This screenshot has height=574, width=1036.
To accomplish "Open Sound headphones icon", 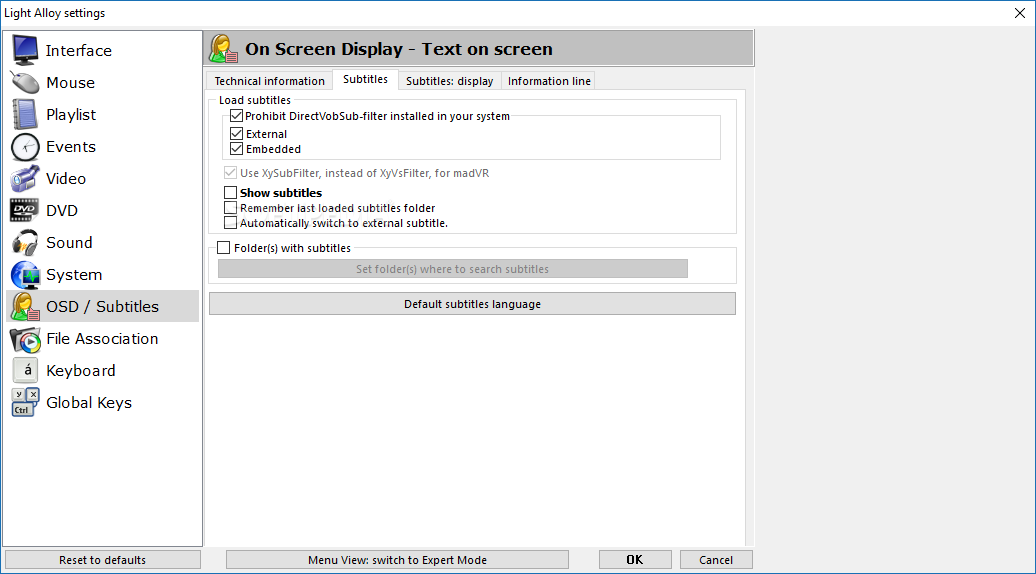I will [25, 242].
